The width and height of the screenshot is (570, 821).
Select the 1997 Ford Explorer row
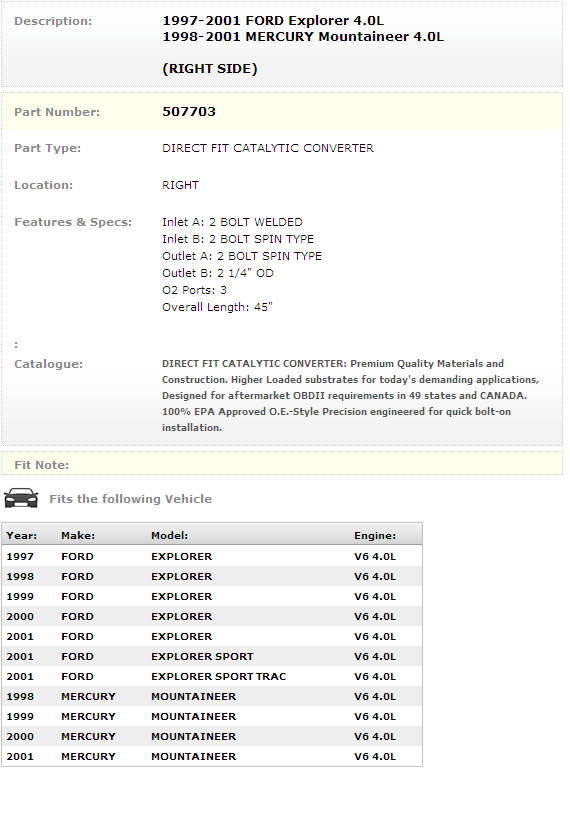[212, 556]
